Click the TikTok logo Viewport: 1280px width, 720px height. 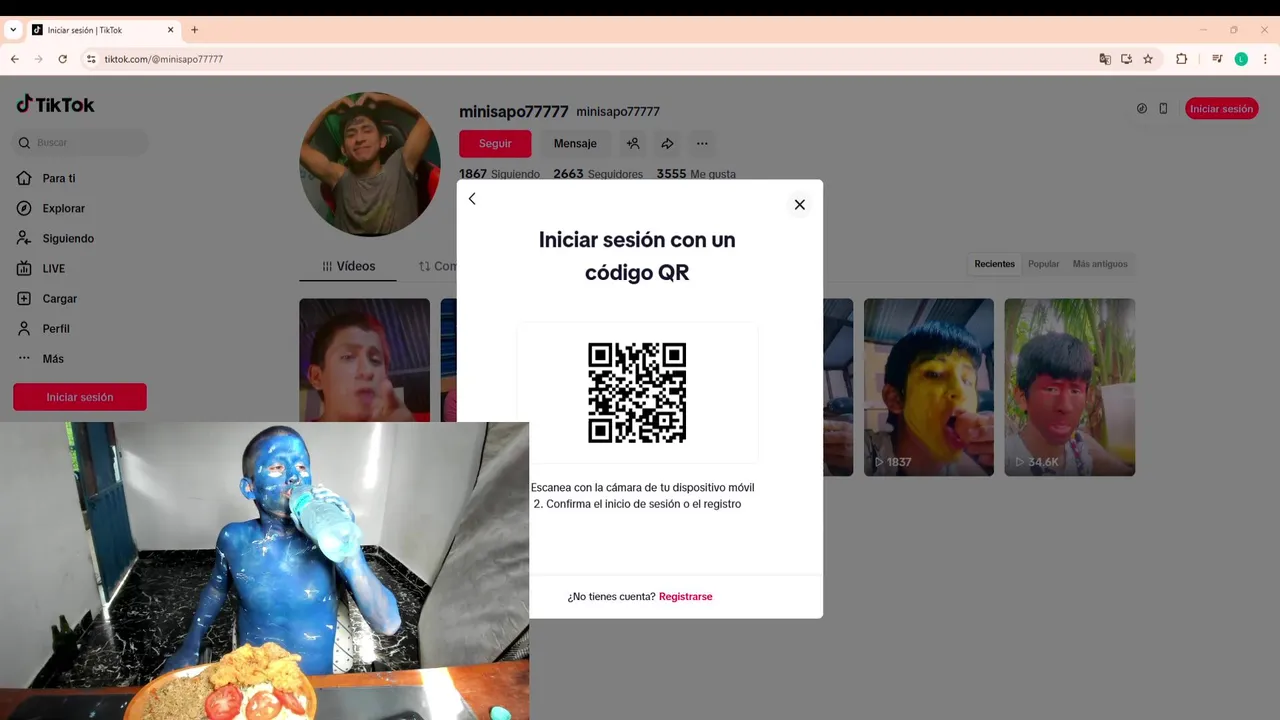(55, 104)
